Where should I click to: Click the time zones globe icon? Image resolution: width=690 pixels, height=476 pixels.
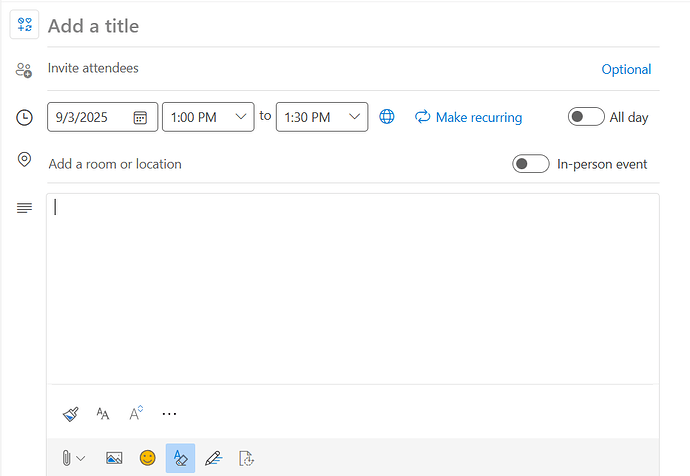pos(387,117)
